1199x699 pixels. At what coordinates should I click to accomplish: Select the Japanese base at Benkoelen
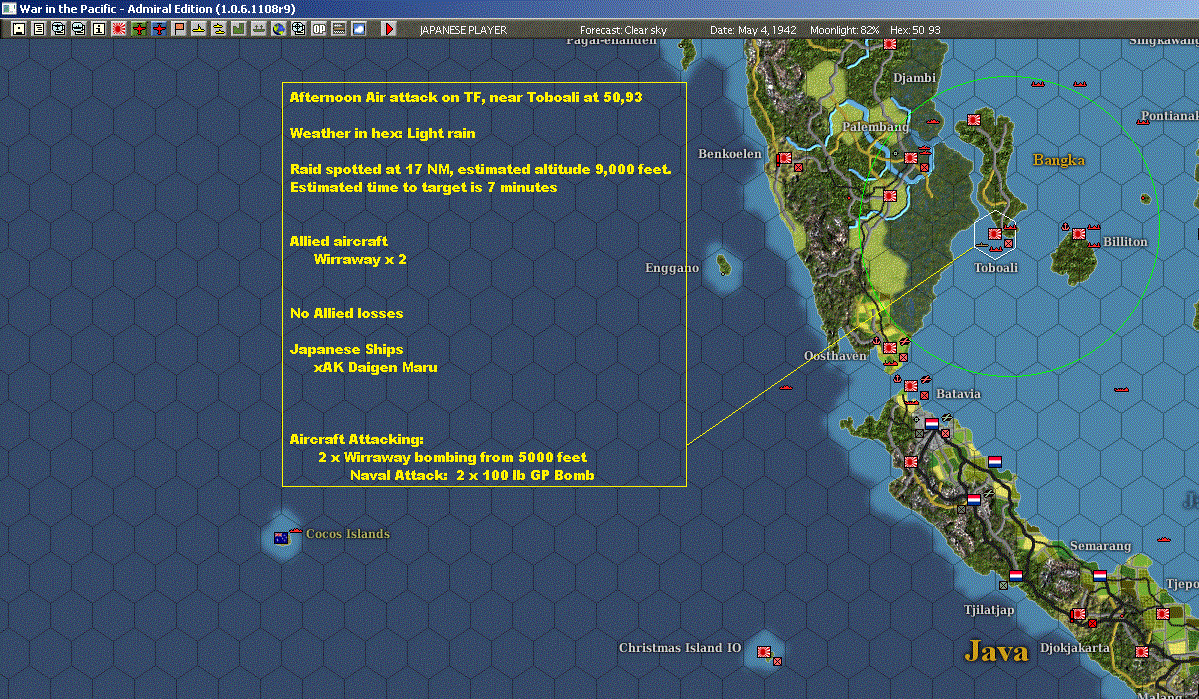[x=785, y=158]
